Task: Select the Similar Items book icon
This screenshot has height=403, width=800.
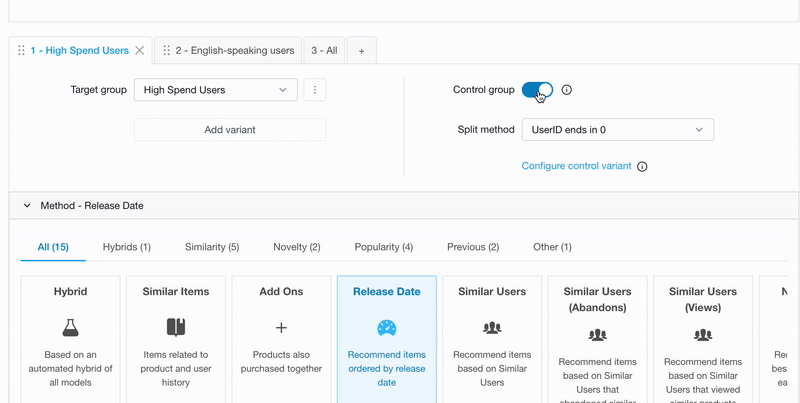Action: [176, 328]
